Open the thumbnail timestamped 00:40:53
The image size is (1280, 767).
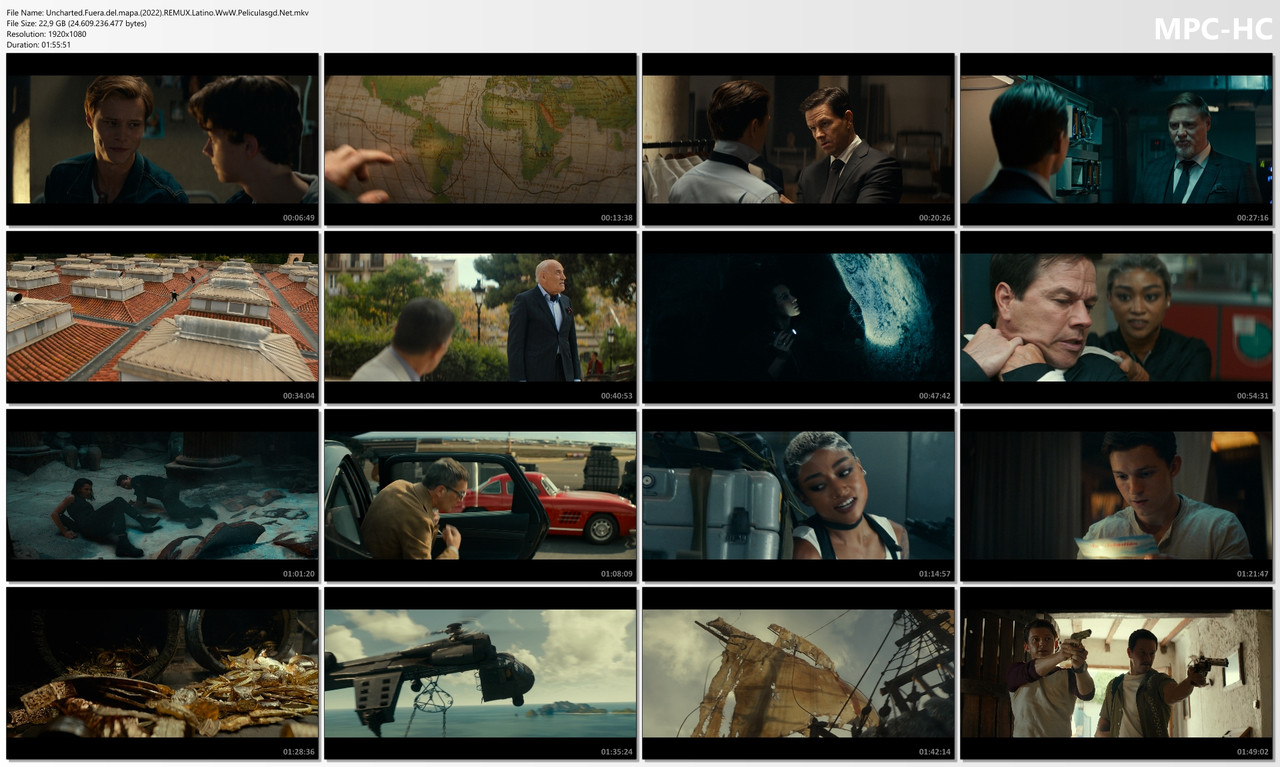tap(481, 317)
